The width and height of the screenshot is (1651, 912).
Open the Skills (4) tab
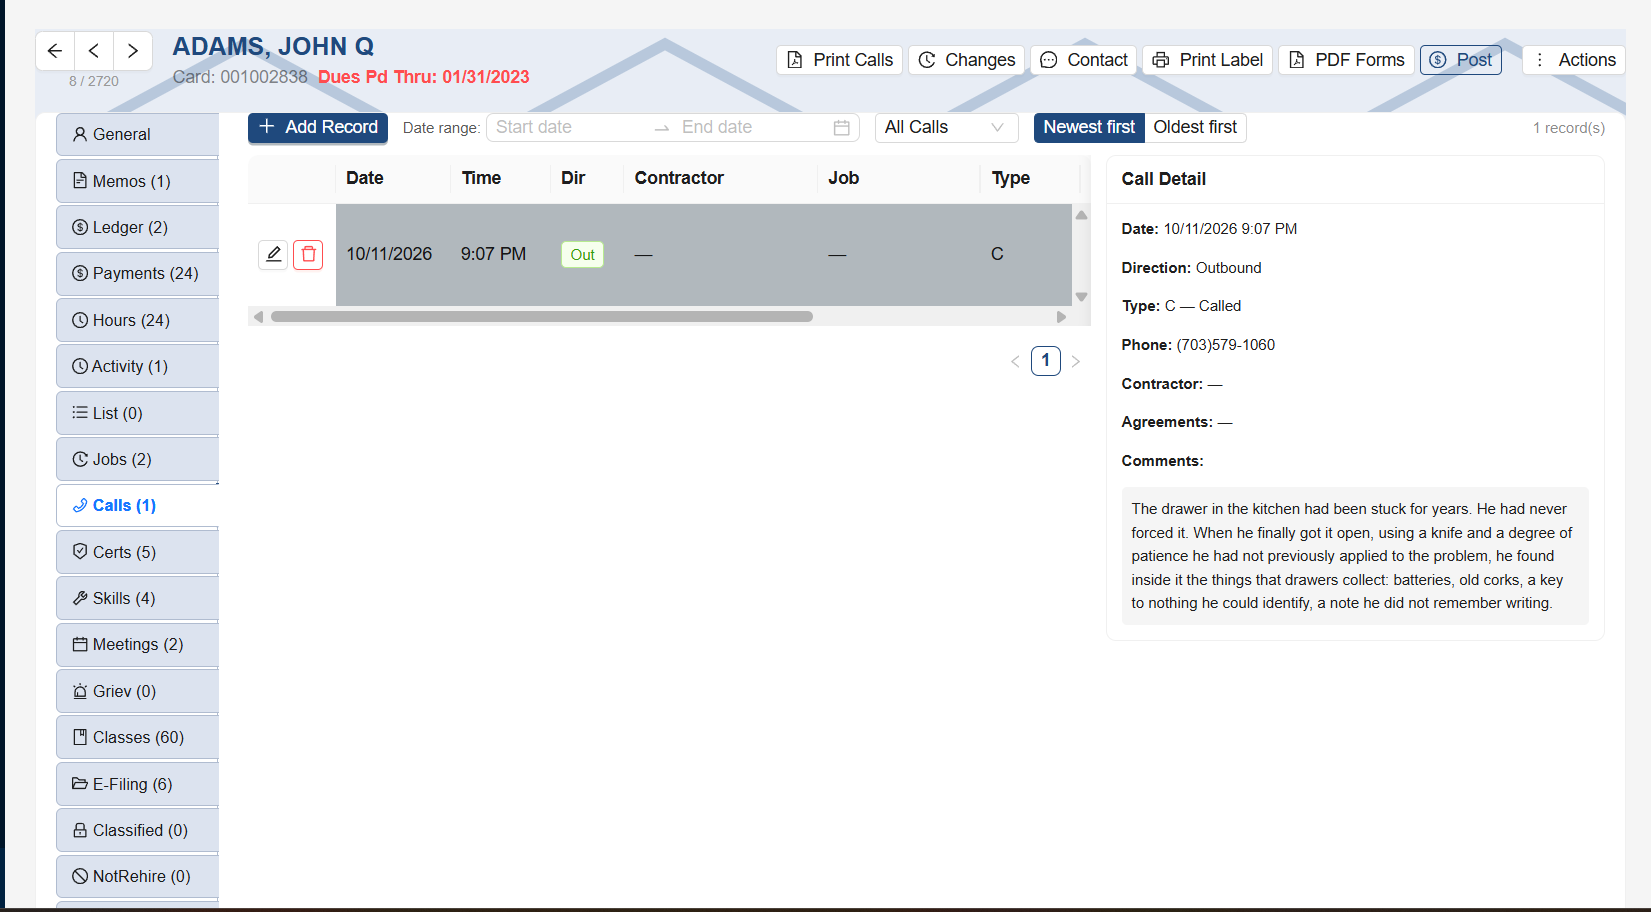pyautogui.click(x=137, y=598)
